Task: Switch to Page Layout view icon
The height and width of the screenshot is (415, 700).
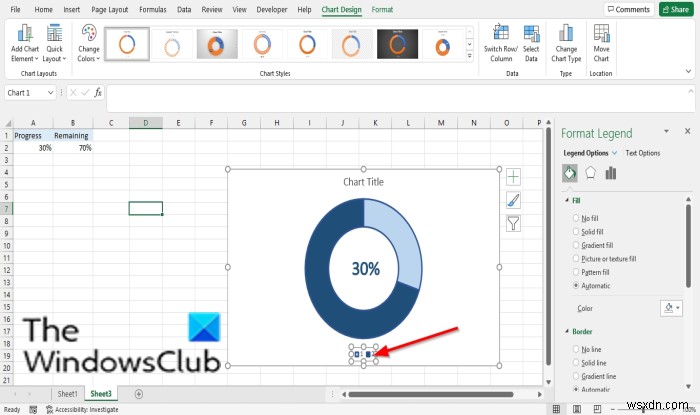Action: coord(577,409)
